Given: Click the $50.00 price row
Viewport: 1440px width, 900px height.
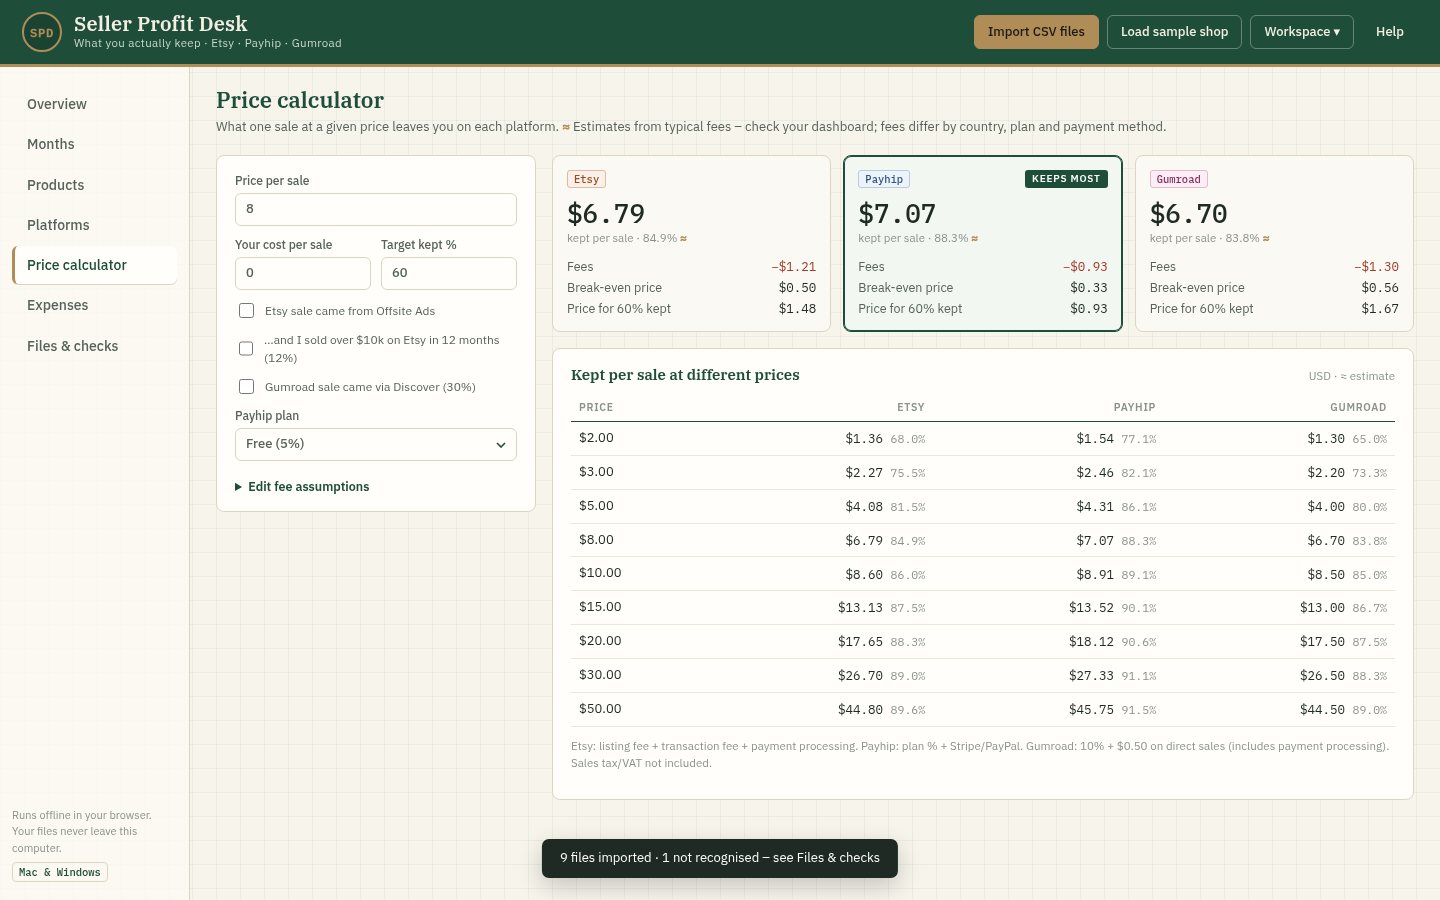Looking at the screenshot, I should pos(983,710).
